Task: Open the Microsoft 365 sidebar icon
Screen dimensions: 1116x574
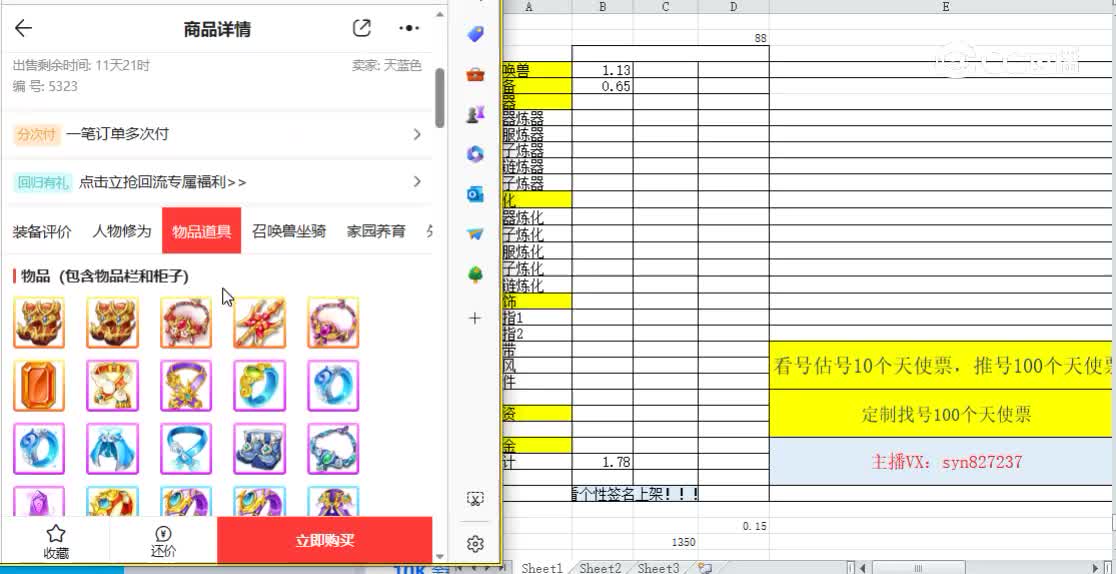Action: pos(475,153)
